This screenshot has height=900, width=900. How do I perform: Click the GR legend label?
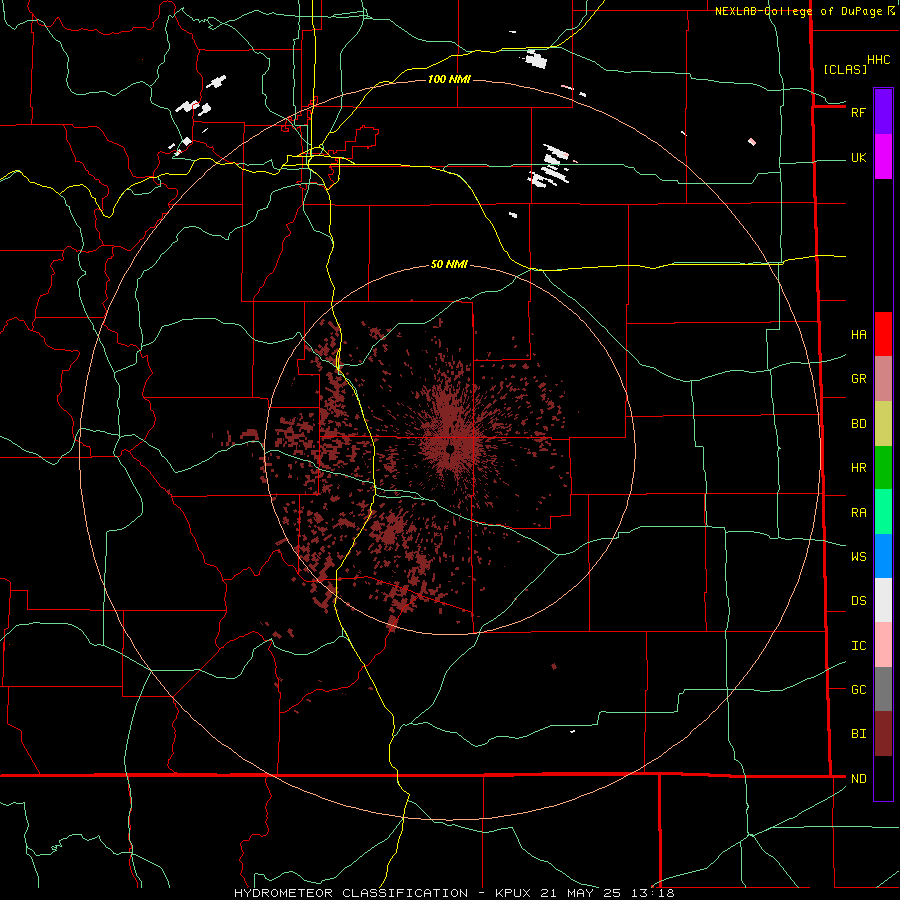click(858, 379)
